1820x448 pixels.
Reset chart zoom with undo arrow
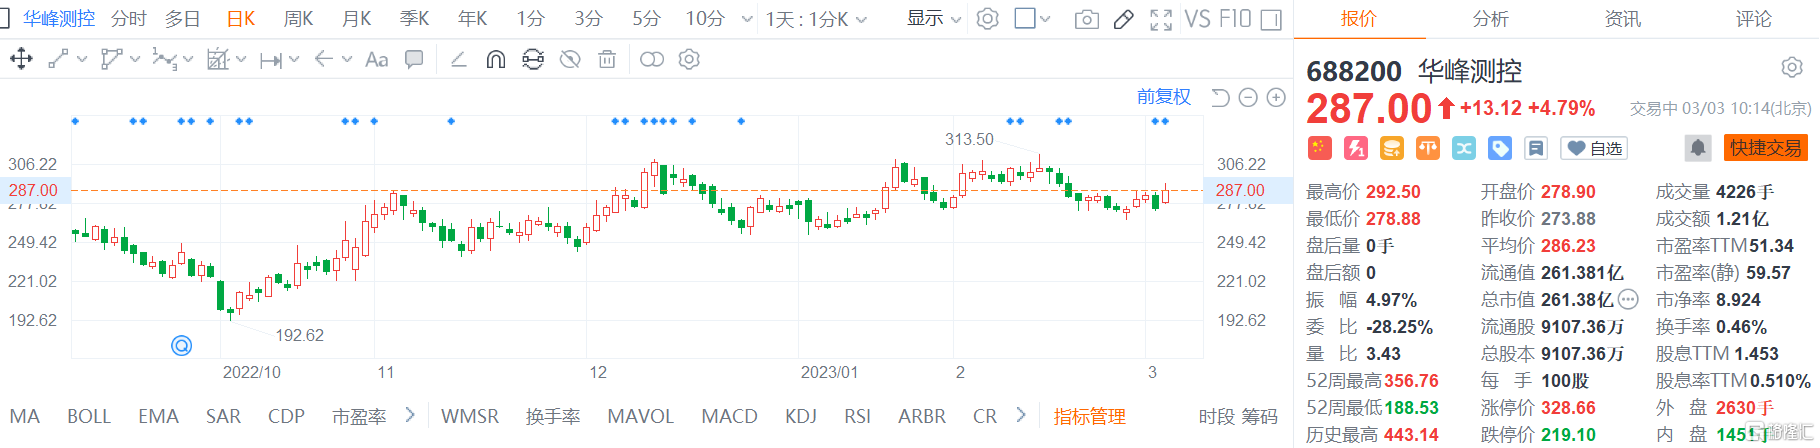point(1220,97)
